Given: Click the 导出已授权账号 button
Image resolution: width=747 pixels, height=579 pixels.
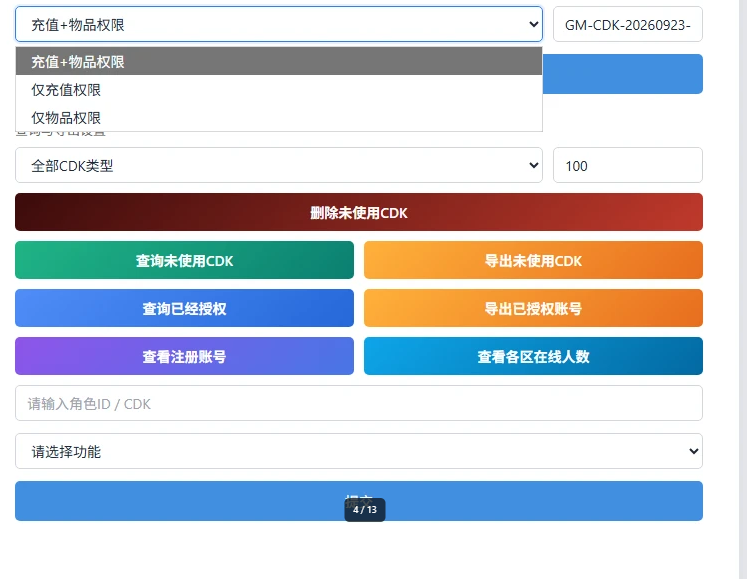Looking at the screenshot, I should tap(533, 308).
